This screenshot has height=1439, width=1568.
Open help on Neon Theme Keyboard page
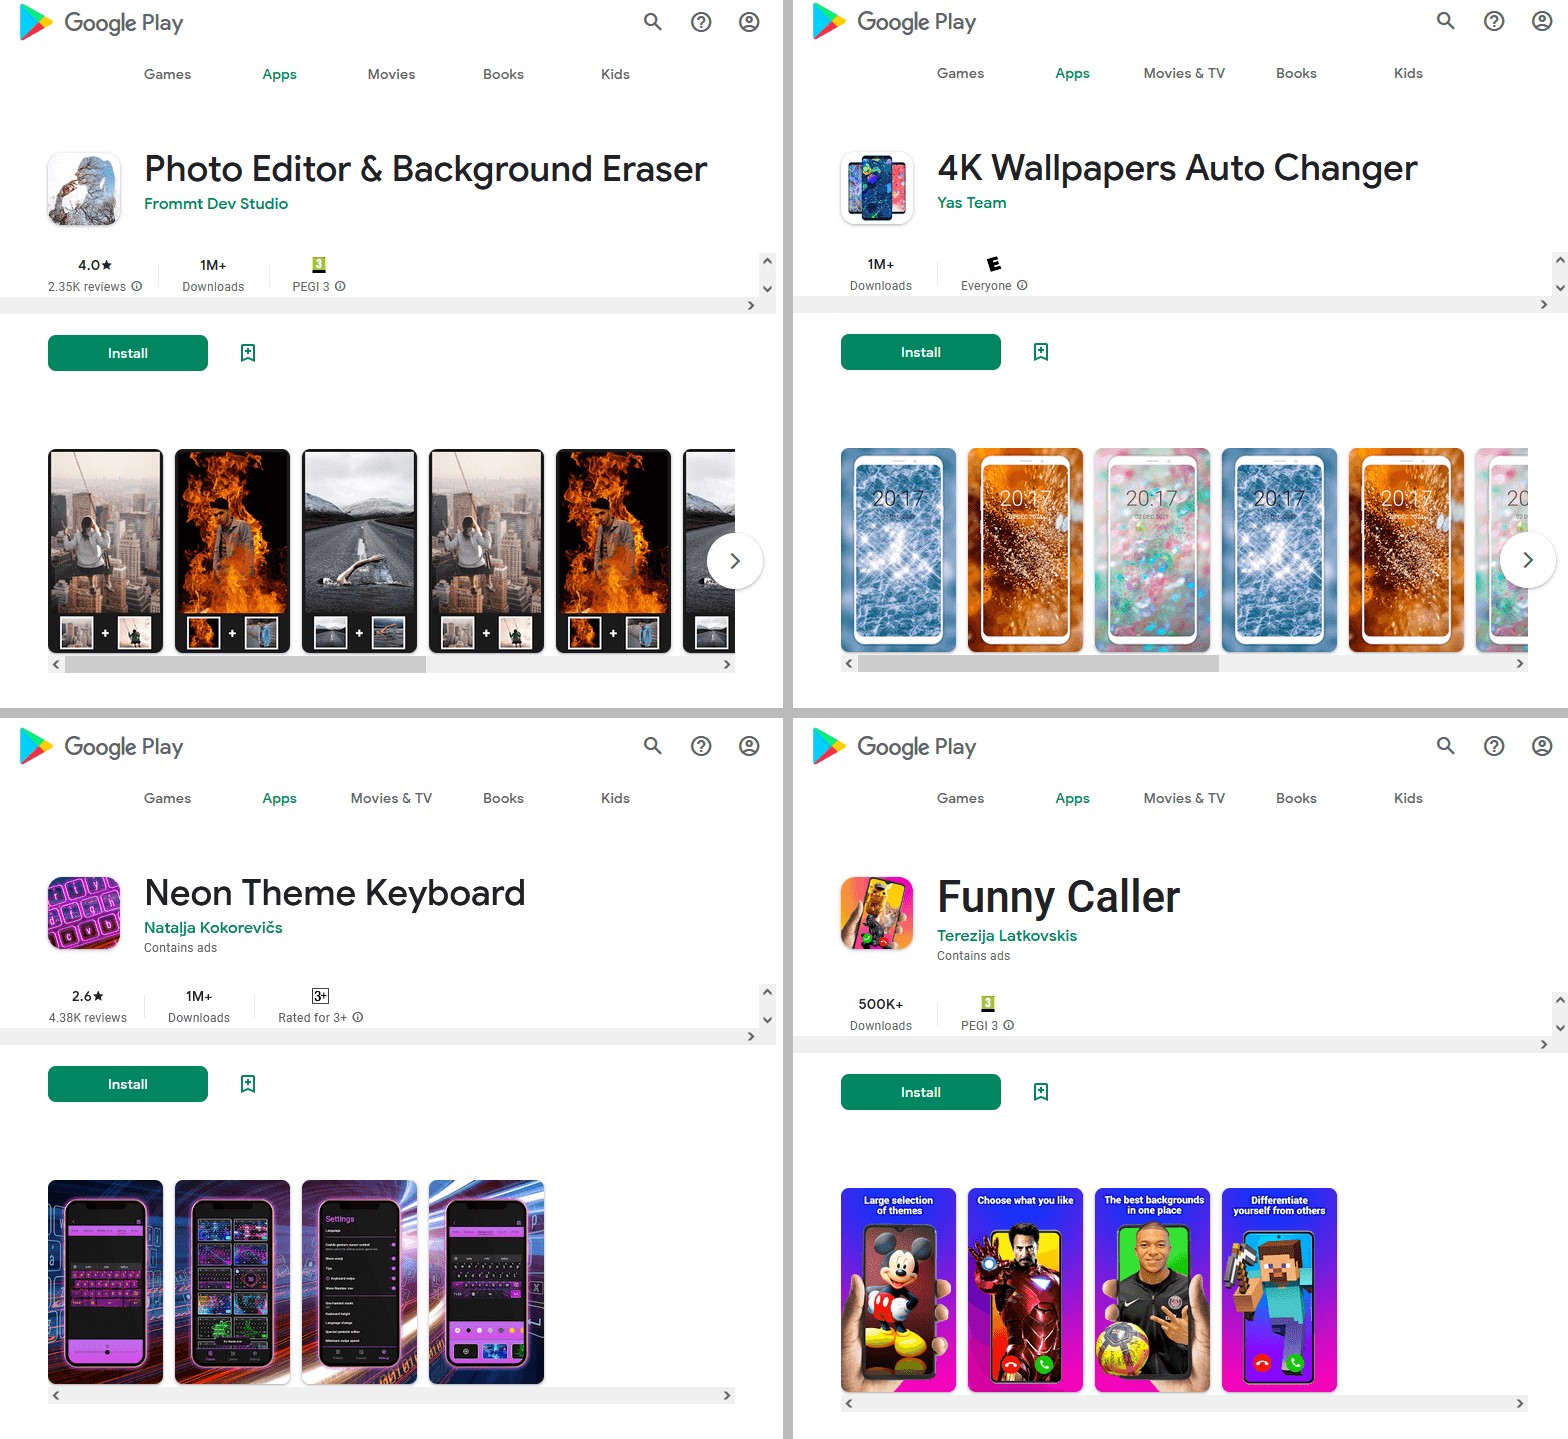[701, 746]
